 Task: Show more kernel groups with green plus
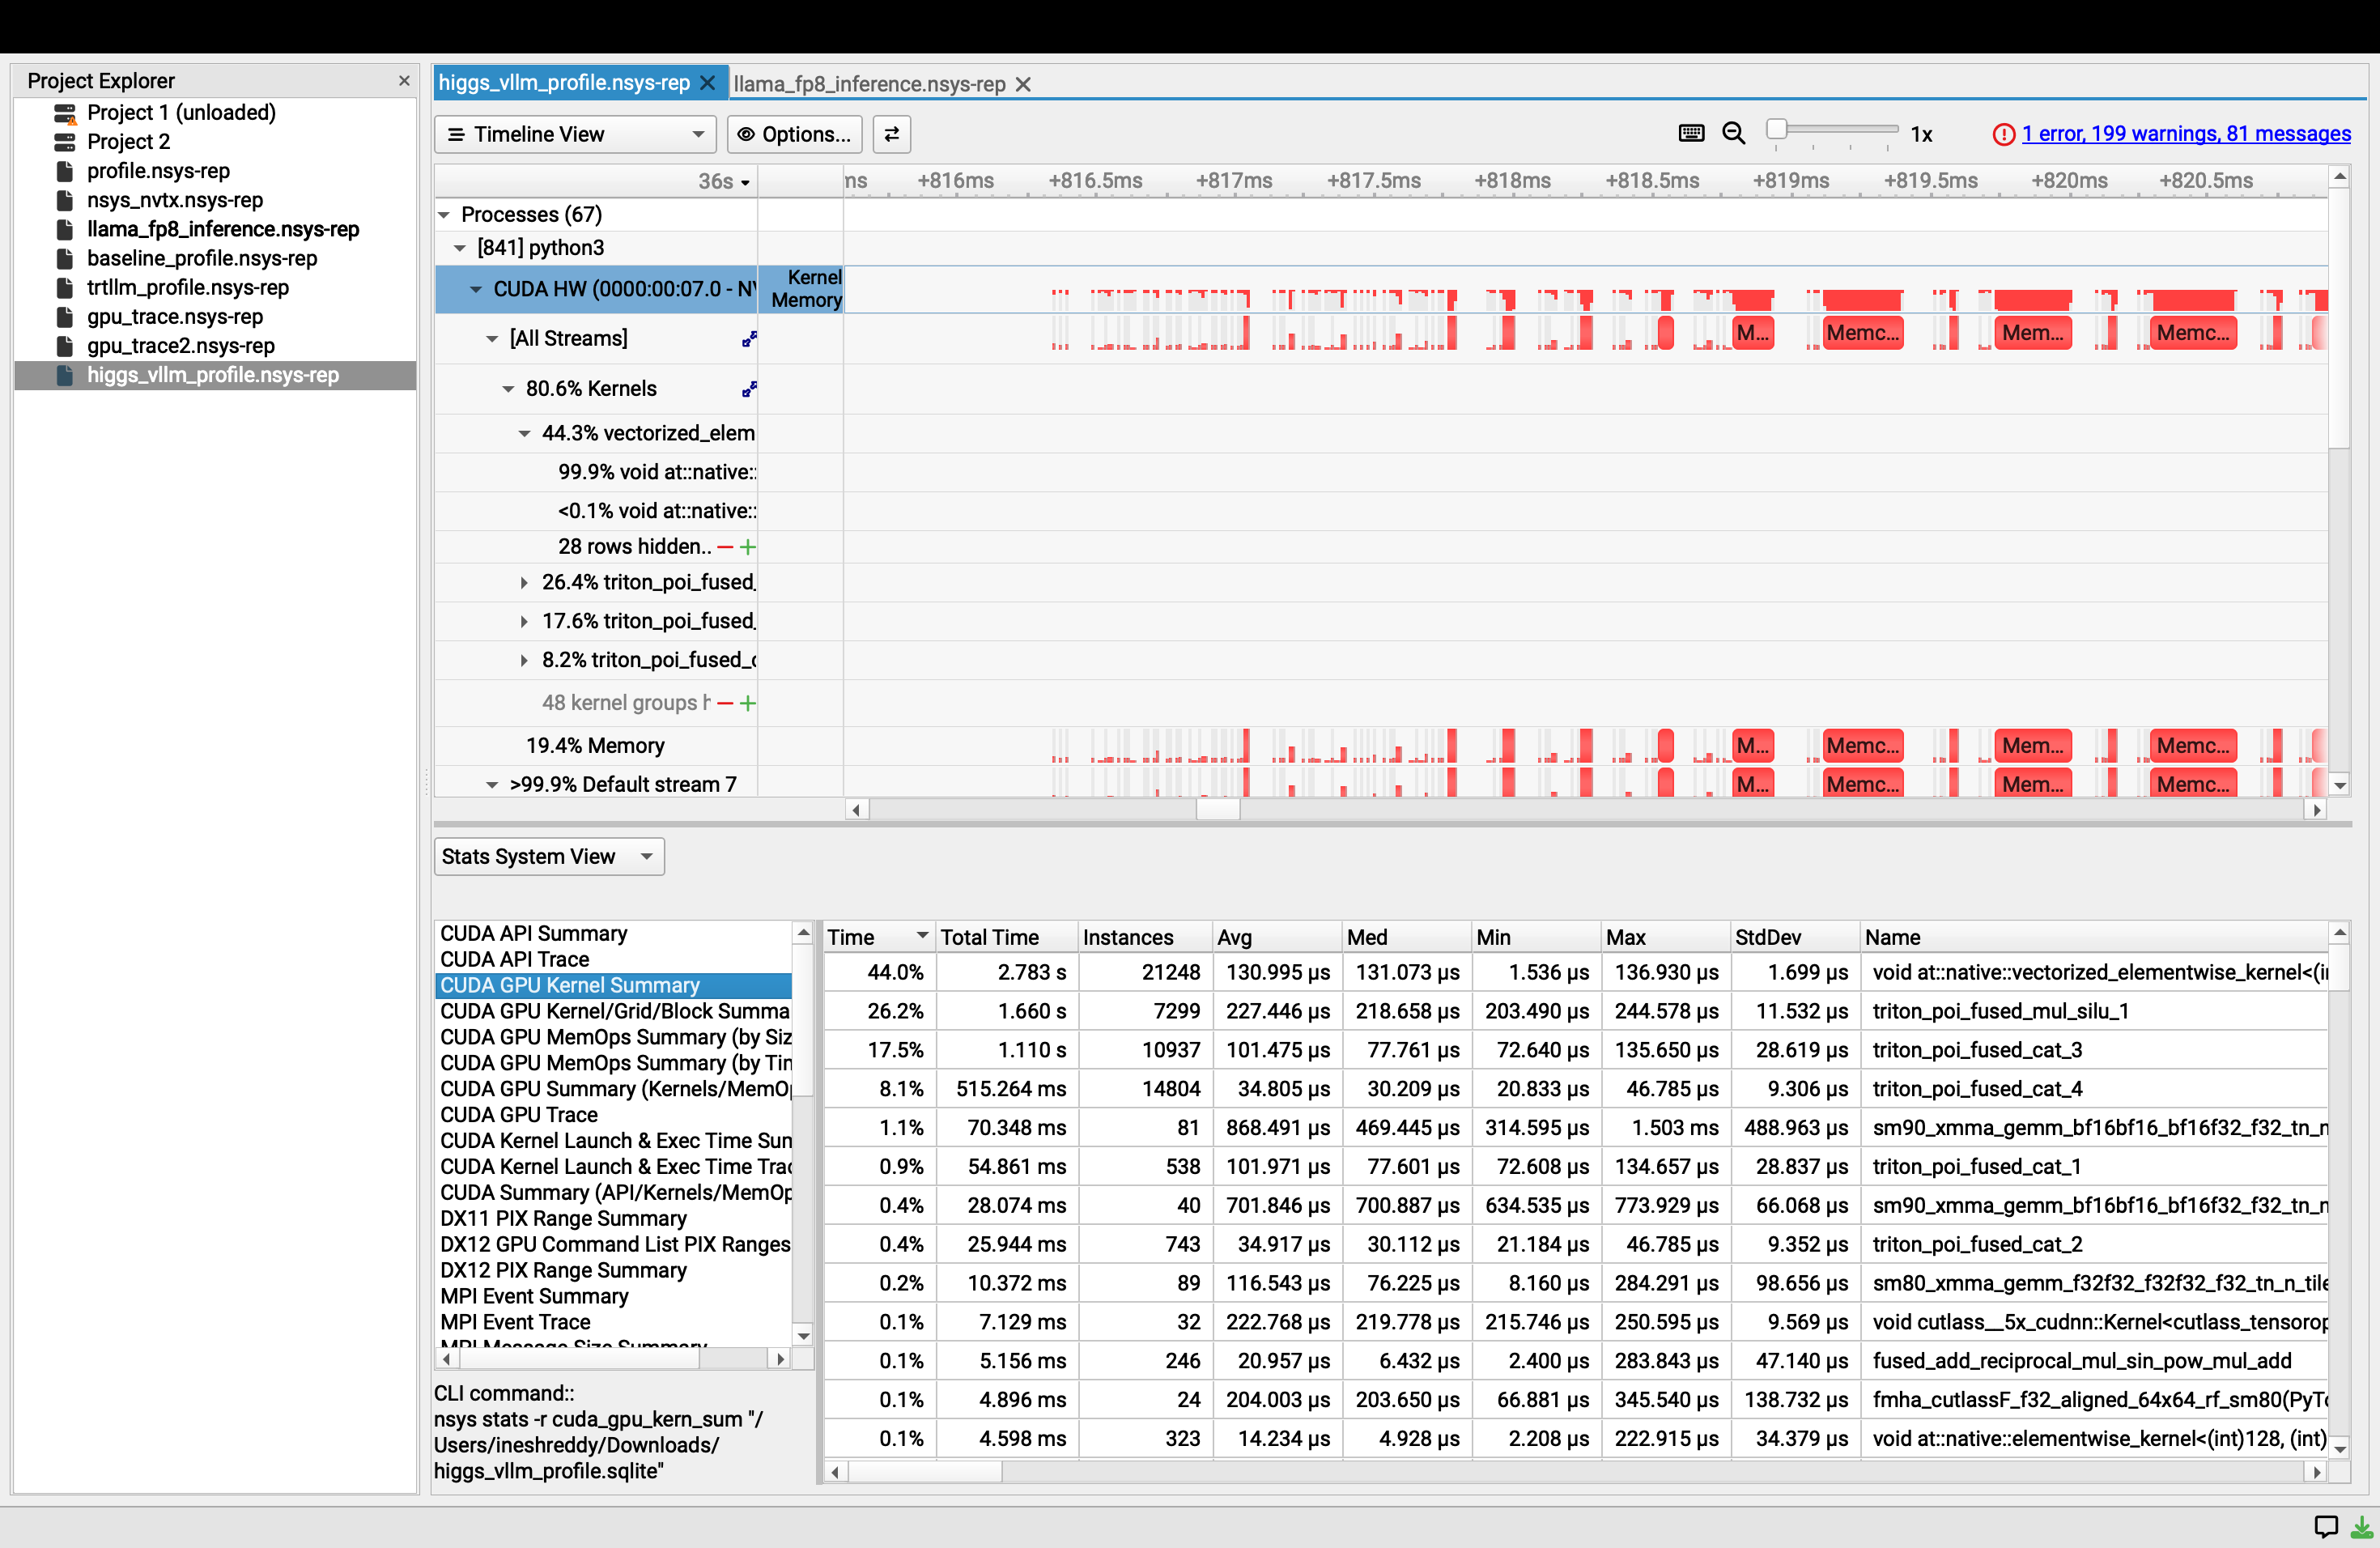click(x=748, y=703)
